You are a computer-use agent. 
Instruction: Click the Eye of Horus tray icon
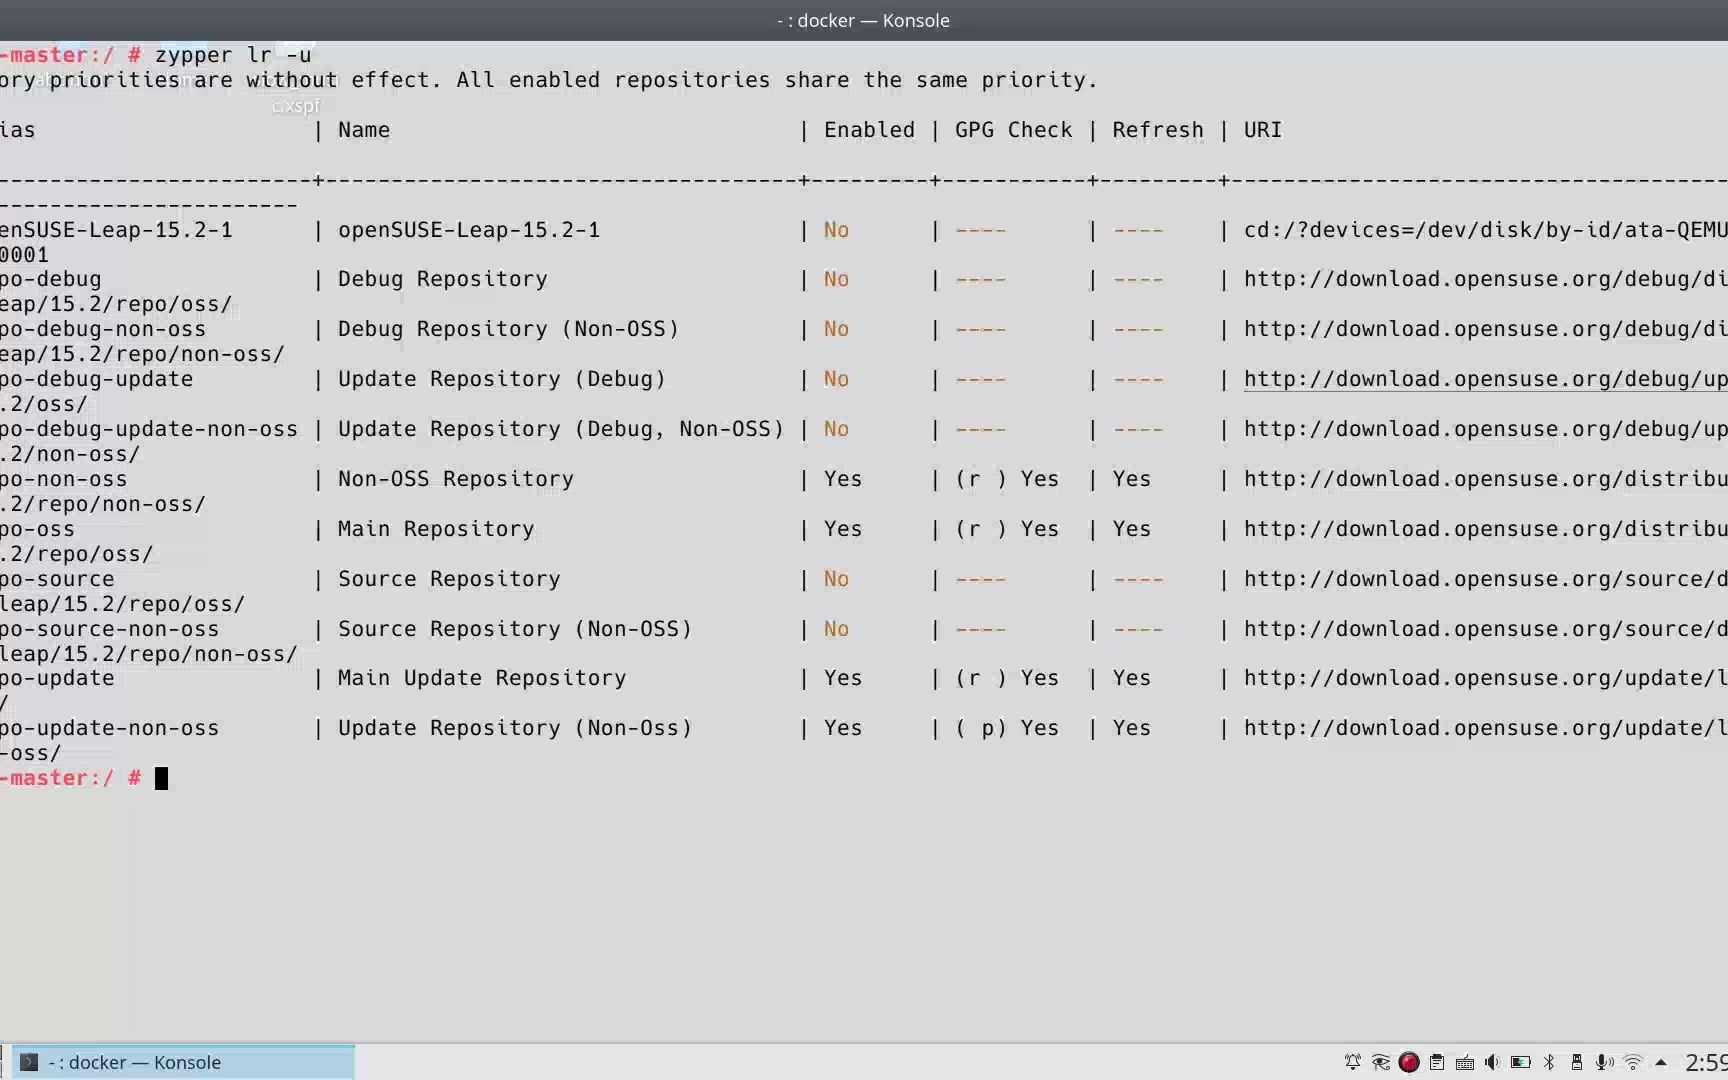(x=1381, y=1062)
